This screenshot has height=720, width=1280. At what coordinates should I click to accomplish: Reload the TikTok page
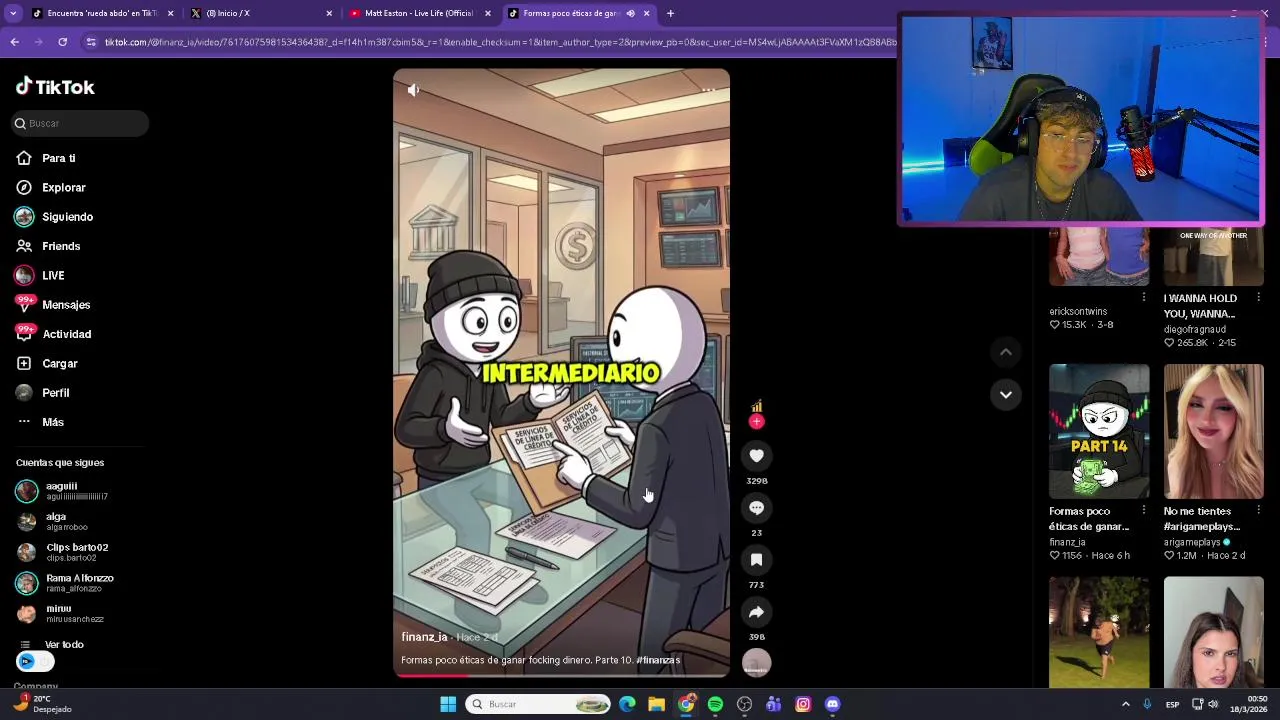(62, 42)
